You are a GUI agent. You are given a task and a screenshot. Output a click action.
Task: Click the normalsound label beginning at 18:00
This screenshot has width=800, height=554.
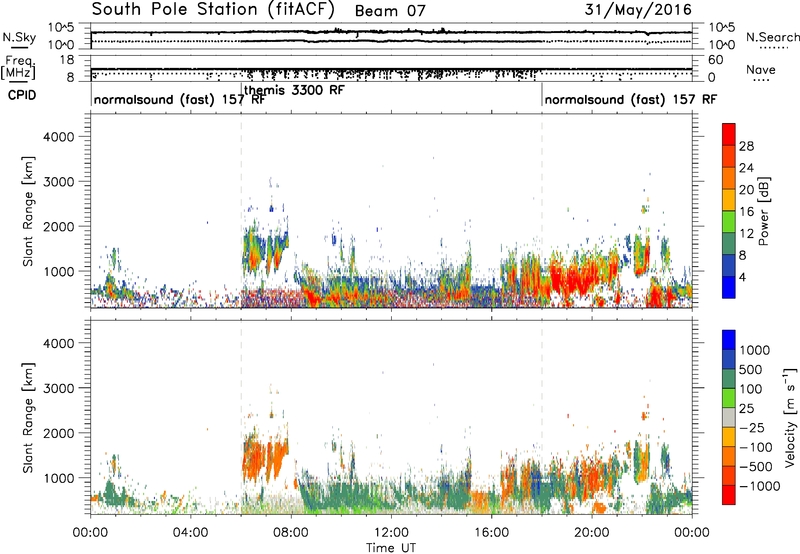point(631,99)
